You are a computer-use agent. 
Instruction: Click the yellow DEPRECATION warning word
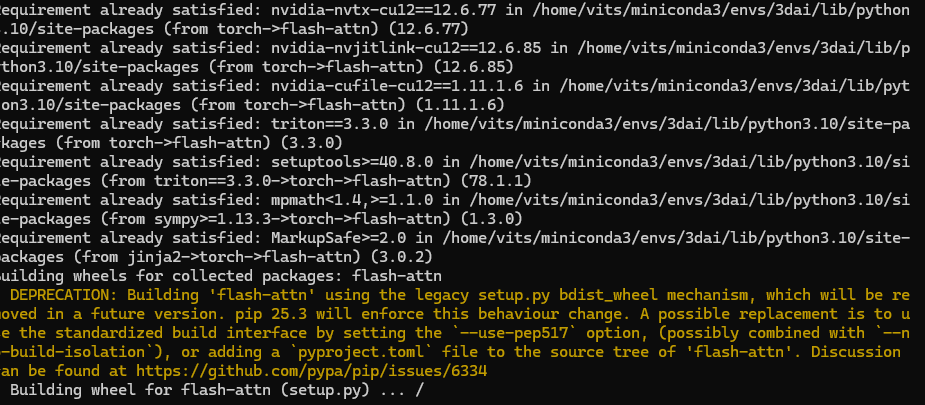coord(60,295)
